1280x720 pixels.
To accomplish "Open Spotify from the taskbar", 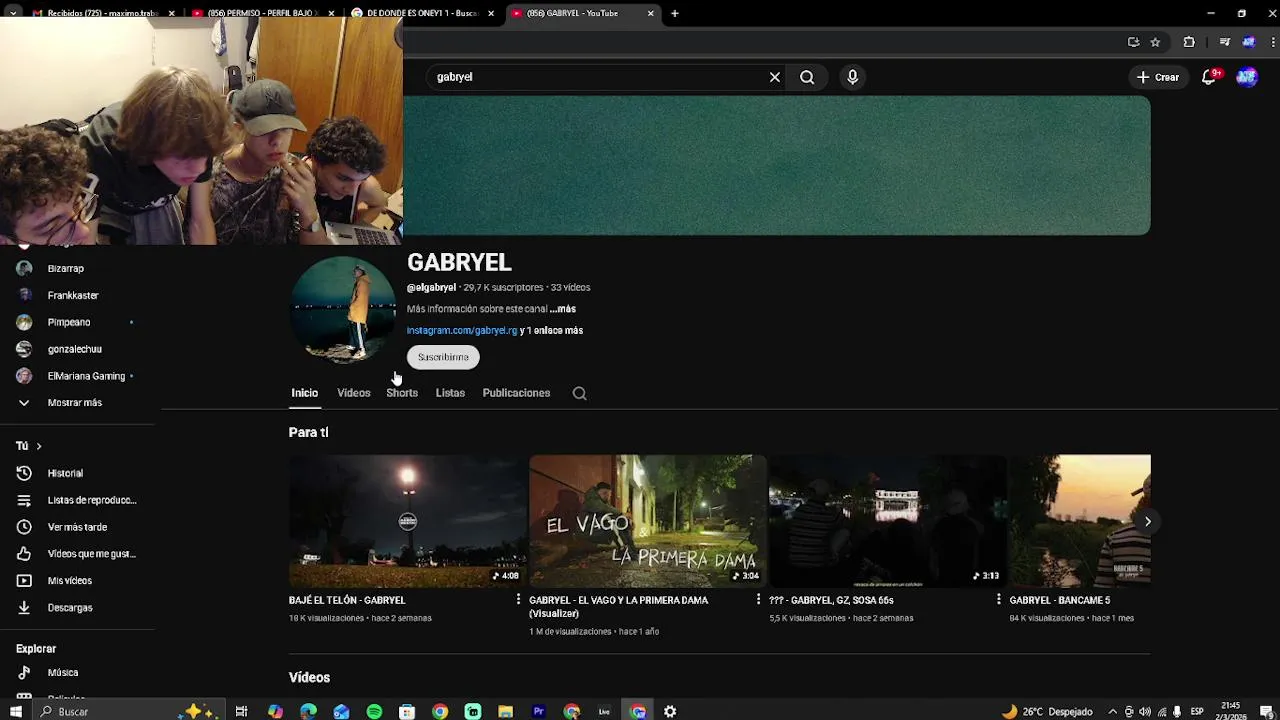I will [374, 711].
